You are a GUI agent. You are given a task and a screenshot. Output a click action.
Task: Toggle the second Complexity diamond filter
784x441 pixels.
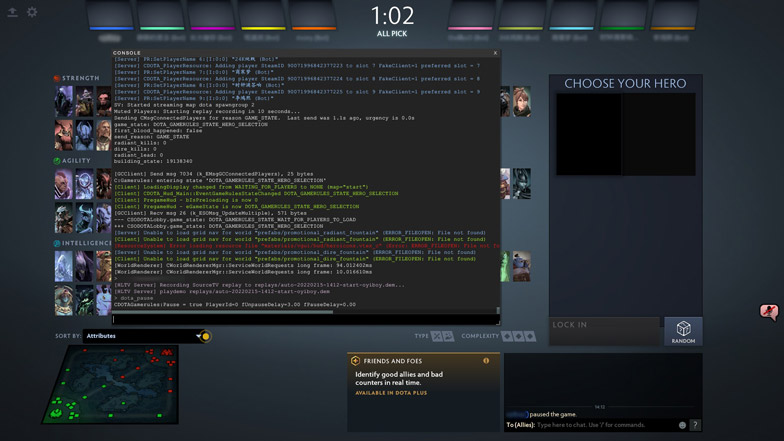pos(518,336)
